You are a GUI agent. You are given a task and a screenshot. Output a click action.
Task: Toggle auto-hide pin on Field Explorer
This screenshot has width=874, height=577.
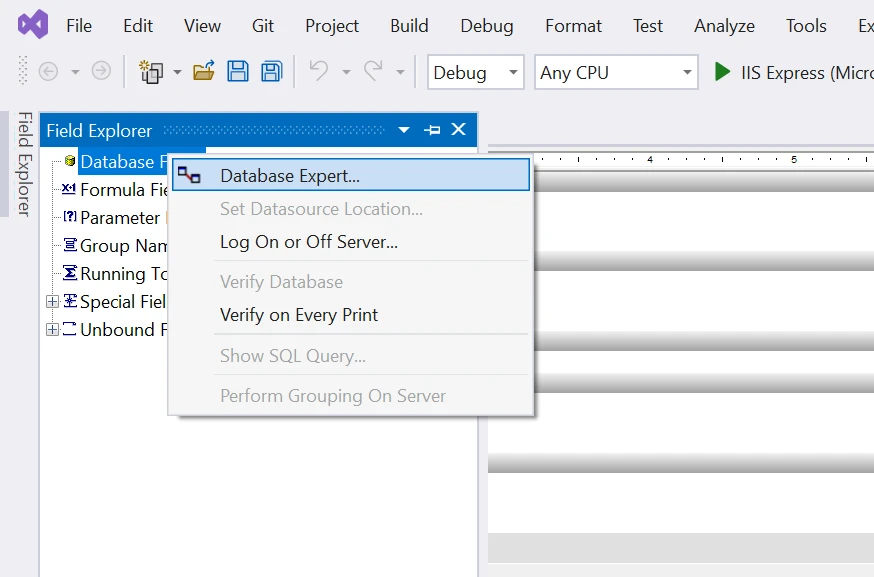[x=432, y=130]
